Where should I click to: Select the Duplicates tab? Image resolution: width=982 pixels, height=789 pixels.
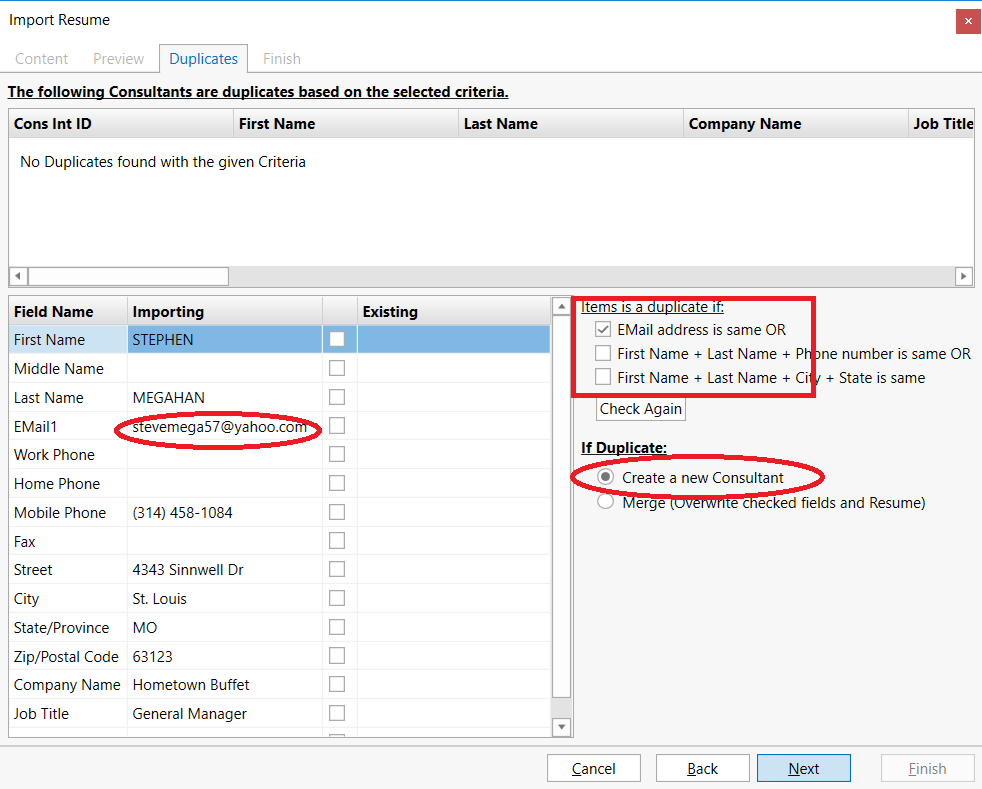tap(204, 59)
